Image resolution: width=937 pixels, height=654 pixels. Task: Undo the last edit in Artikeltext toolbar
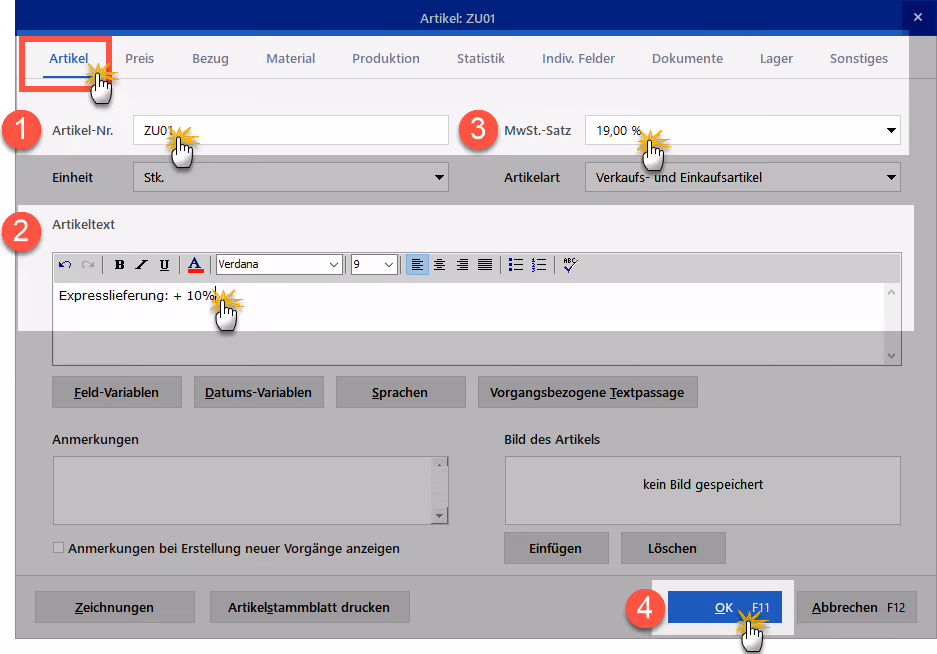tap(65, 264)
